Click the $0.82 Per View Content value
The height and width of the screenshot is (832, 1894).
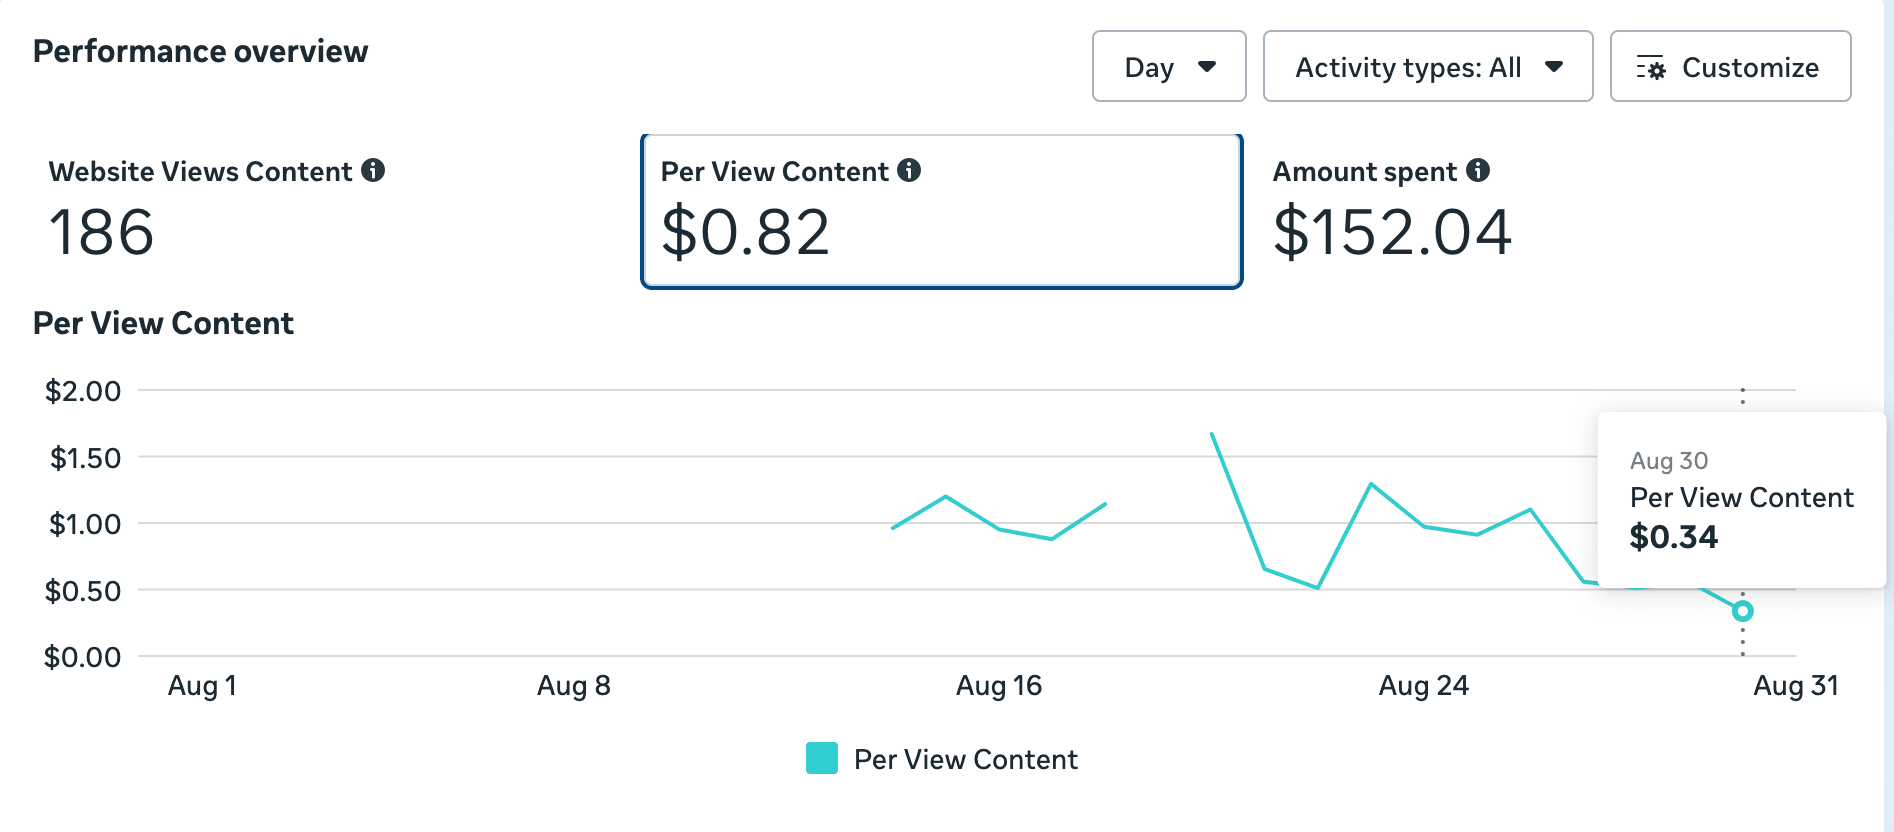click(x=745, y=232)
